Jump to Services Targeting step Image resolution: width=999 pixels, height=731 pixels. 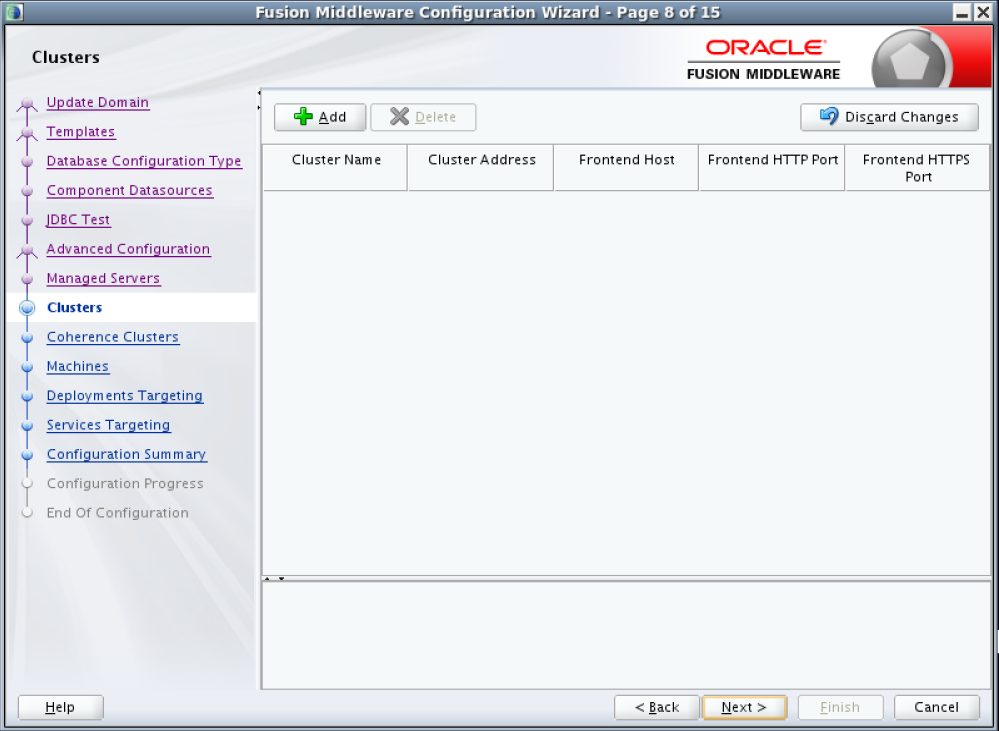coord(108,425)
